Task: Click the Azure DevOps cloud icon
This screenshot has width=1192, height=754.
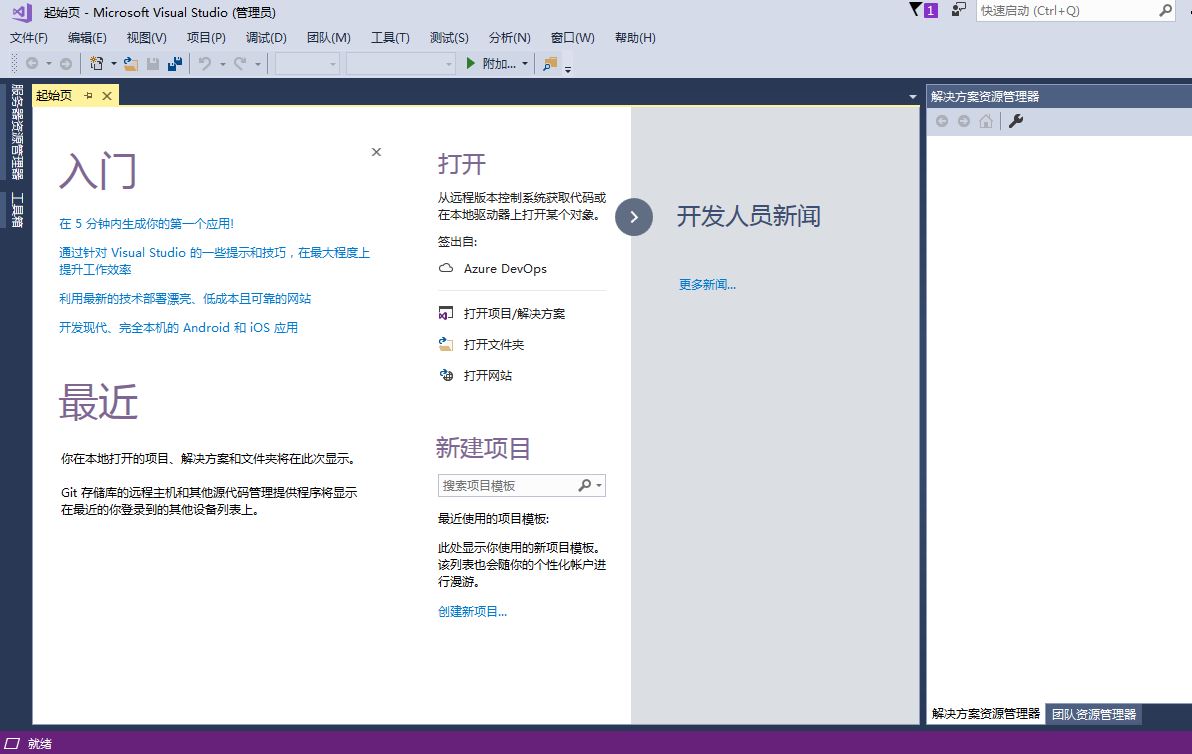Action: point(446,268)
